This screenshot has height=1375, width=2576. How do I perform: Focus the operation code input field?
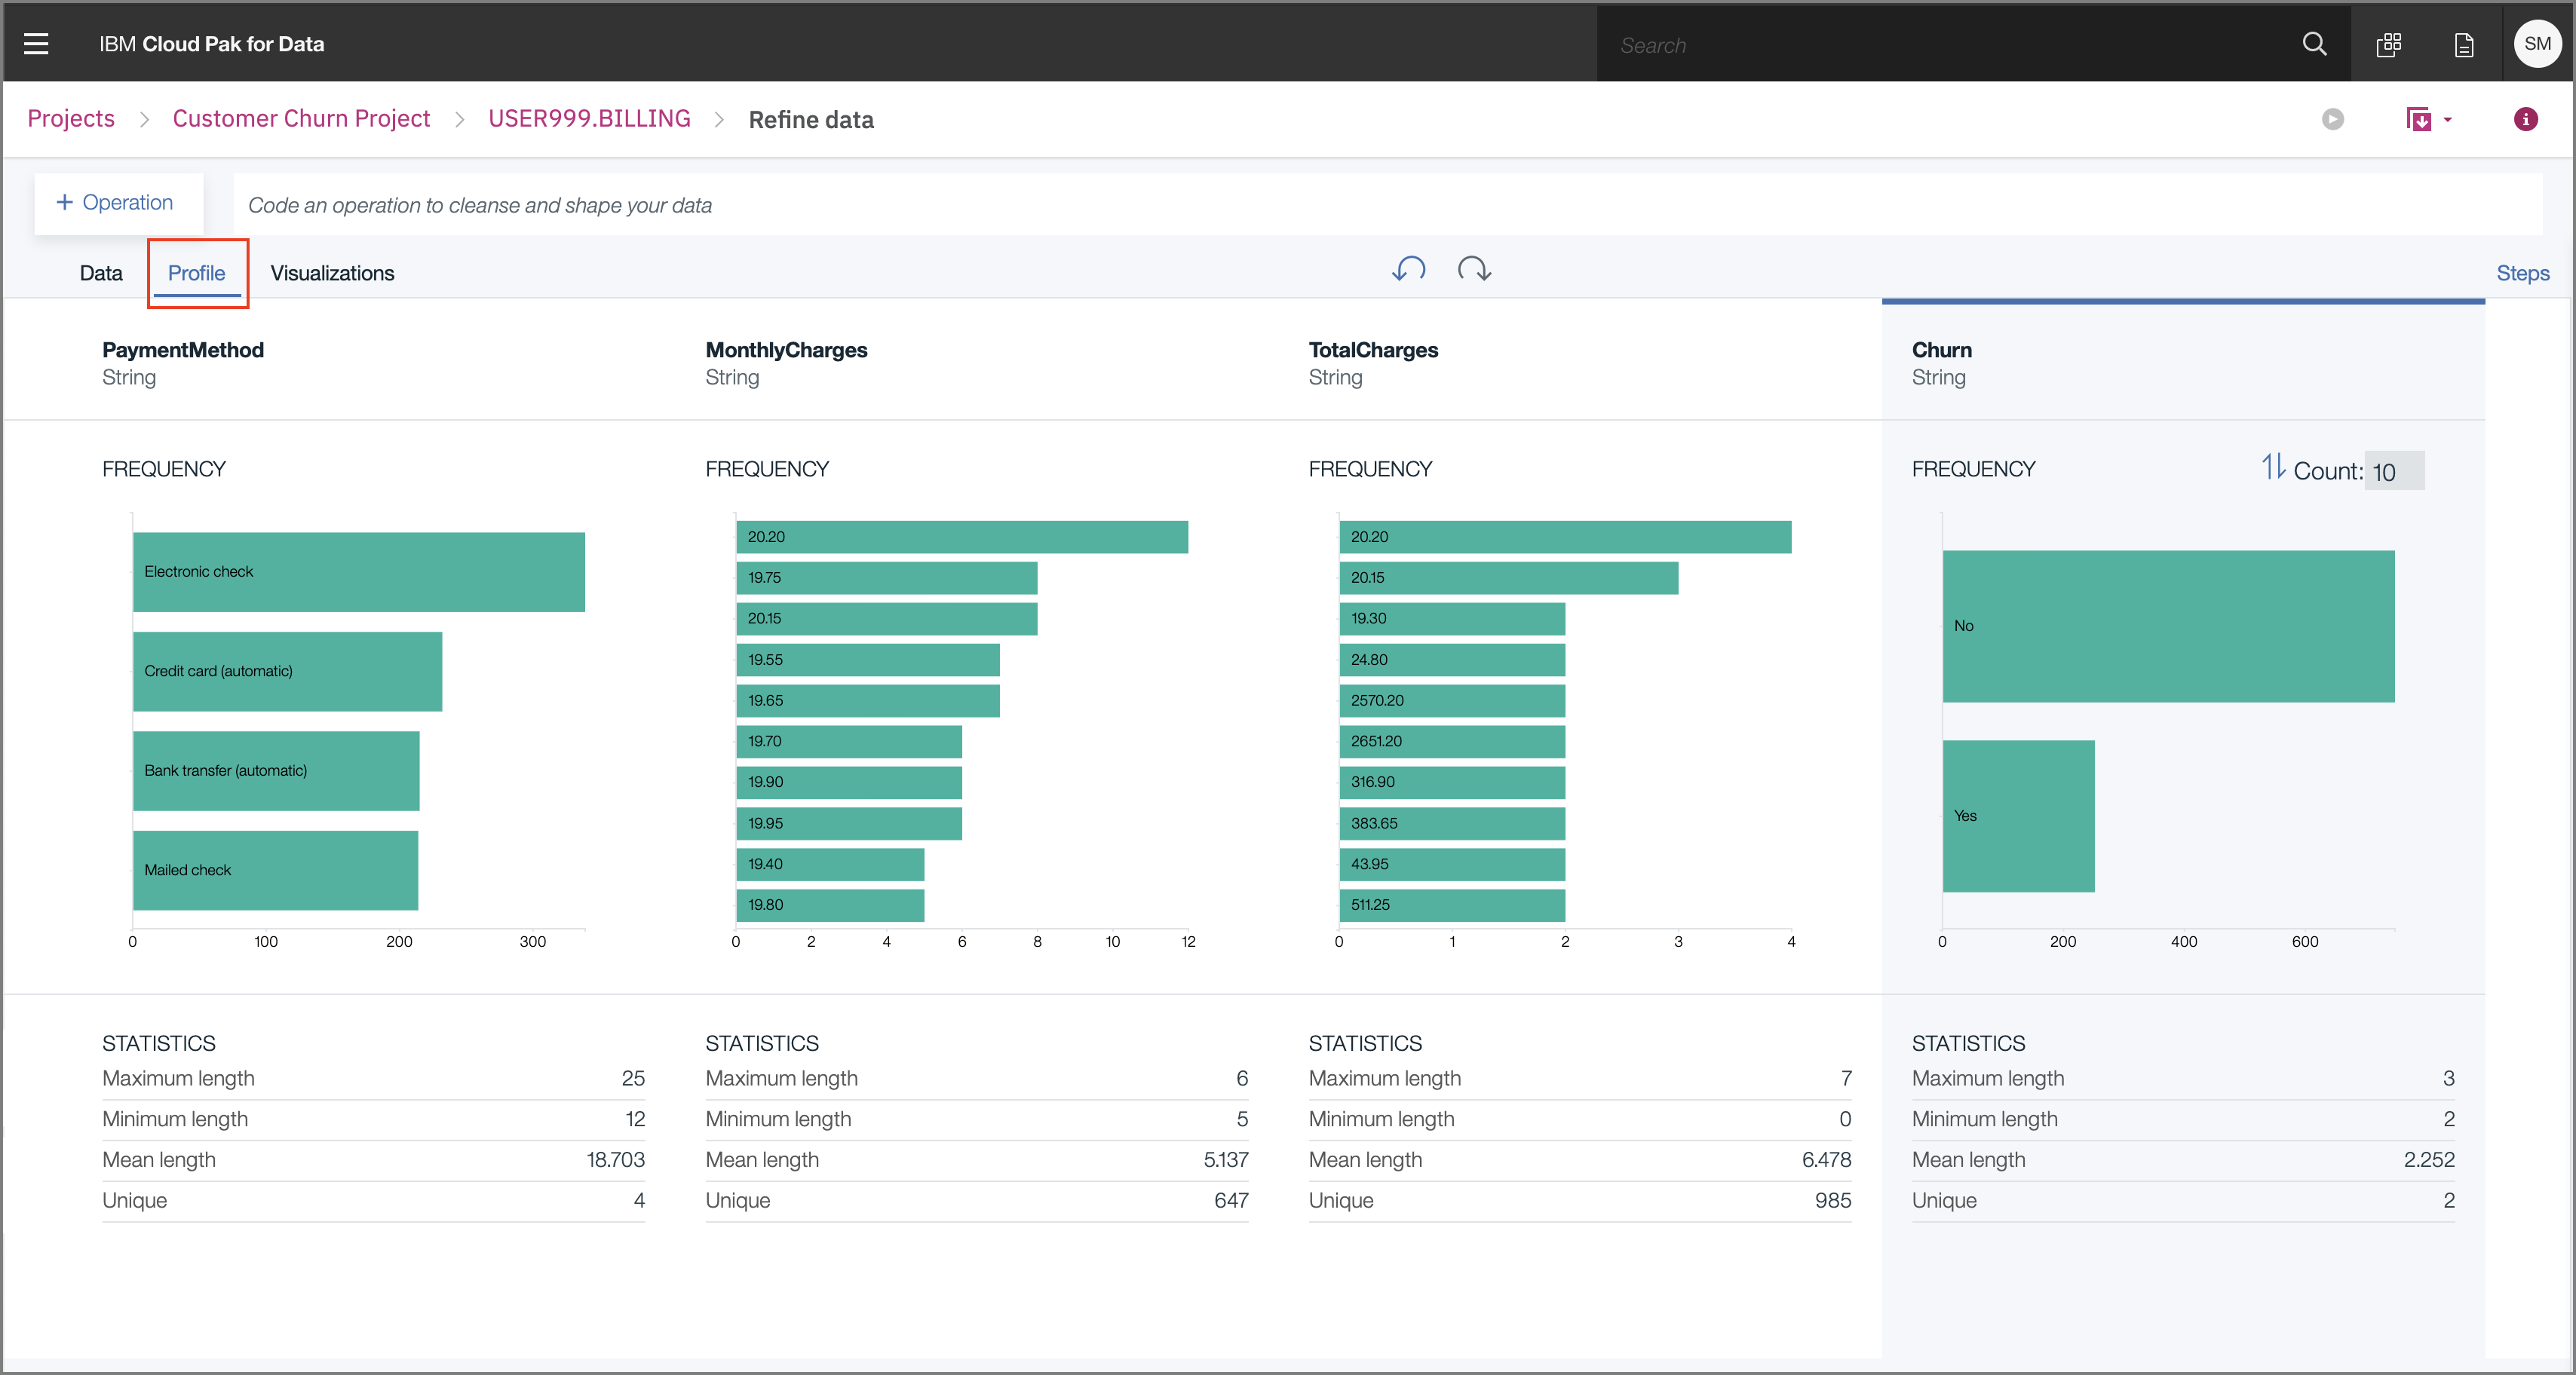[x=1387, y=205]
